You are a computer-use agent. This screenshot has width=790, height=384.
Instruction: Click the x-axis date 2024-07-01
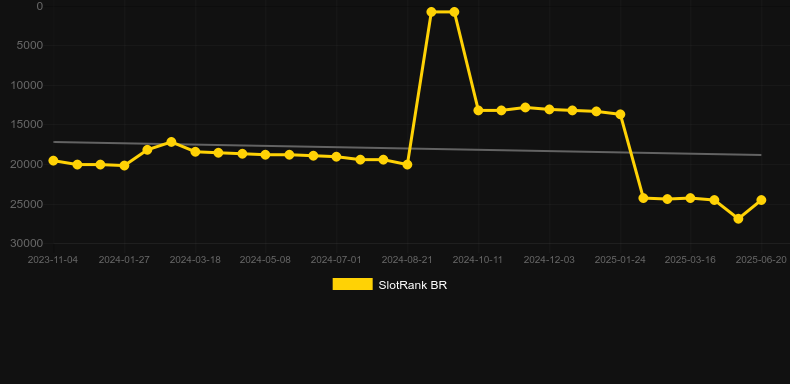336,260
